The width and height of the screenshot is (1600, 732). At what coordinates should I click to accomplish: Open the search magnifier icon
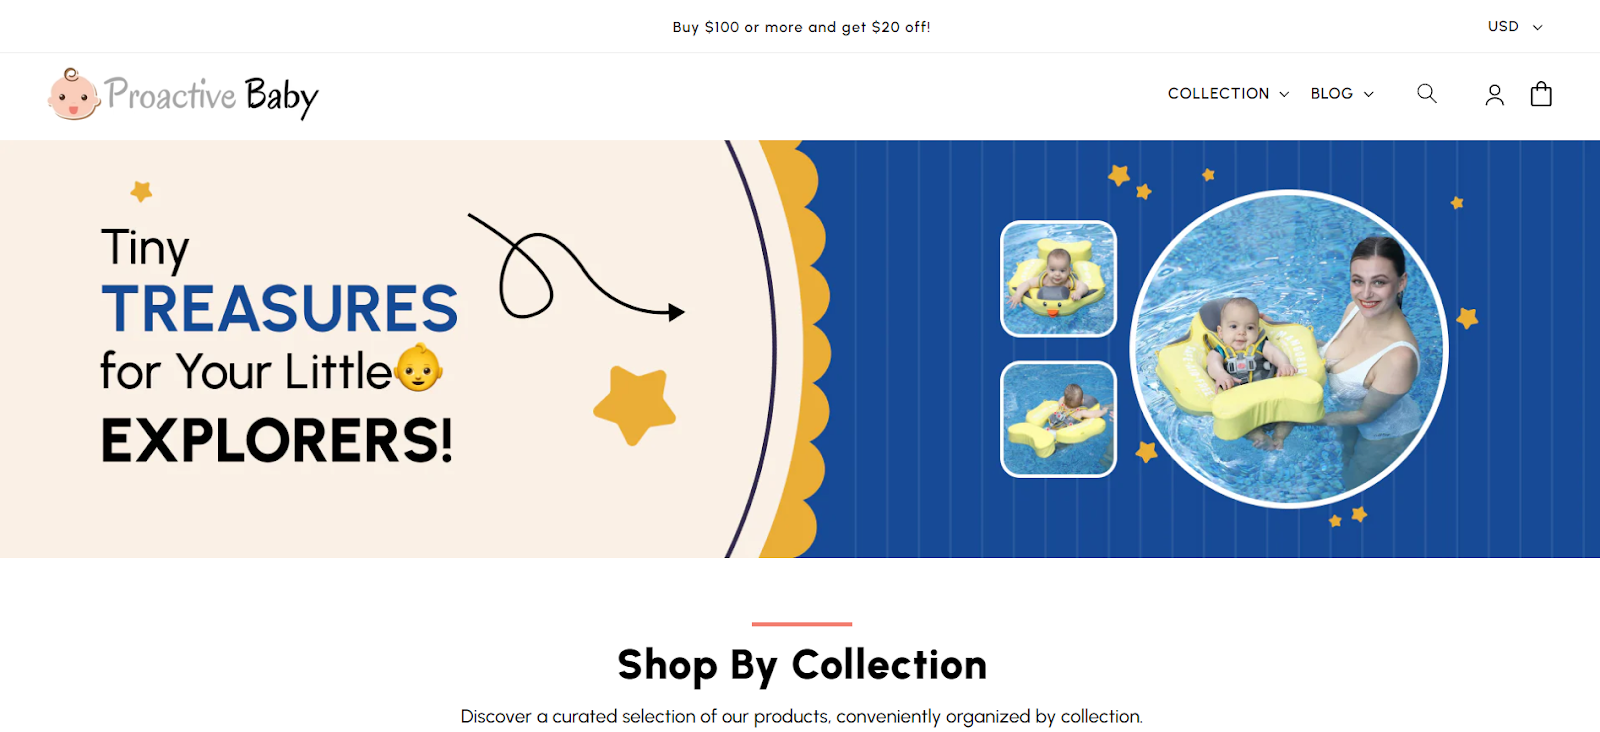1427,94
